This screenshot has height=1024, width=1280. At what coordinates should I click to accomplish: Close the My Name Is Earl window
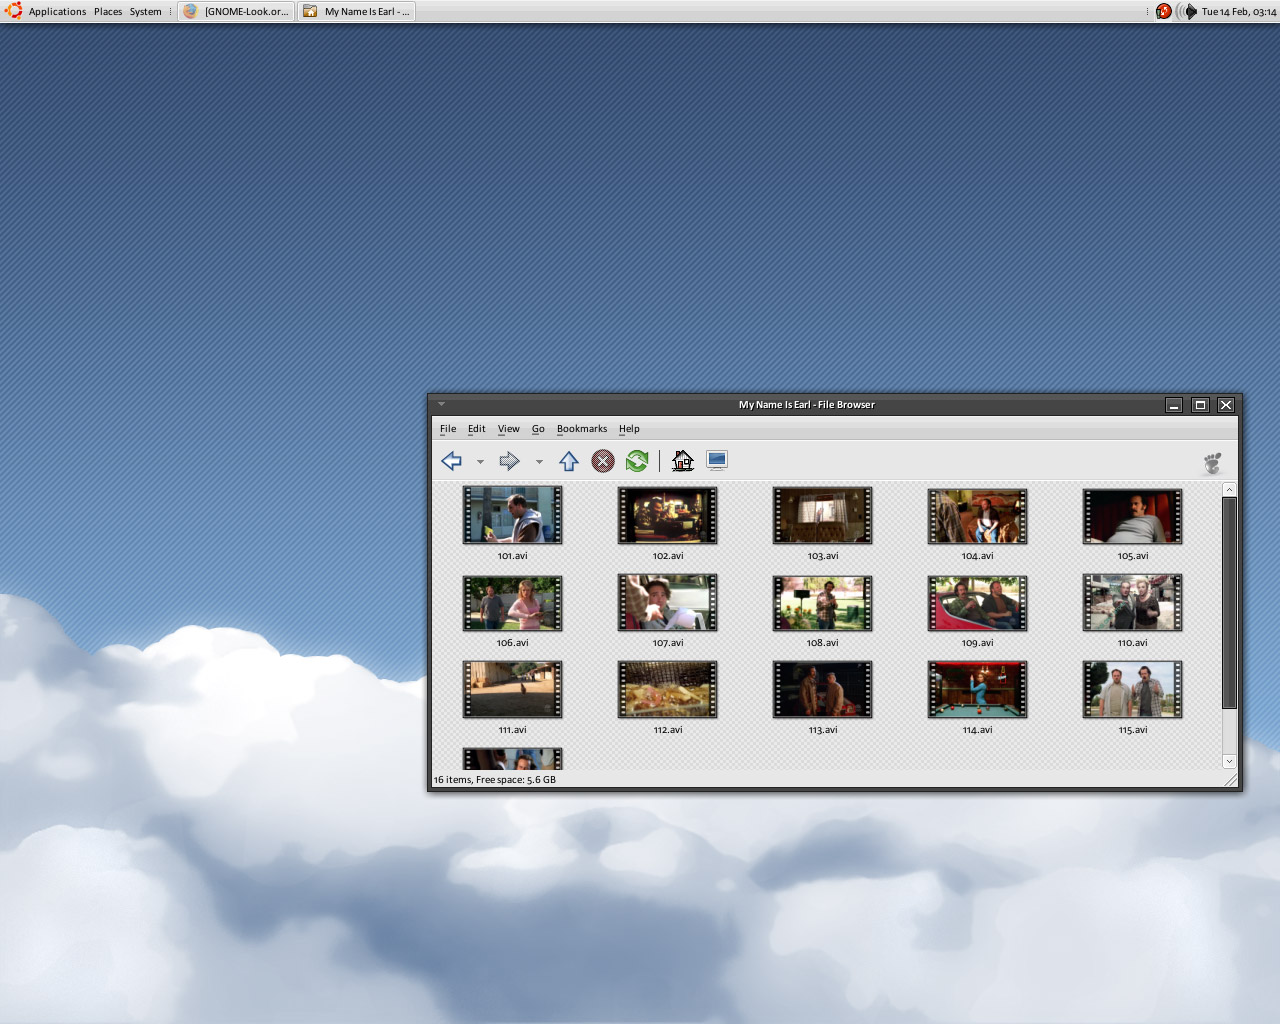[x=1226, y=405]
